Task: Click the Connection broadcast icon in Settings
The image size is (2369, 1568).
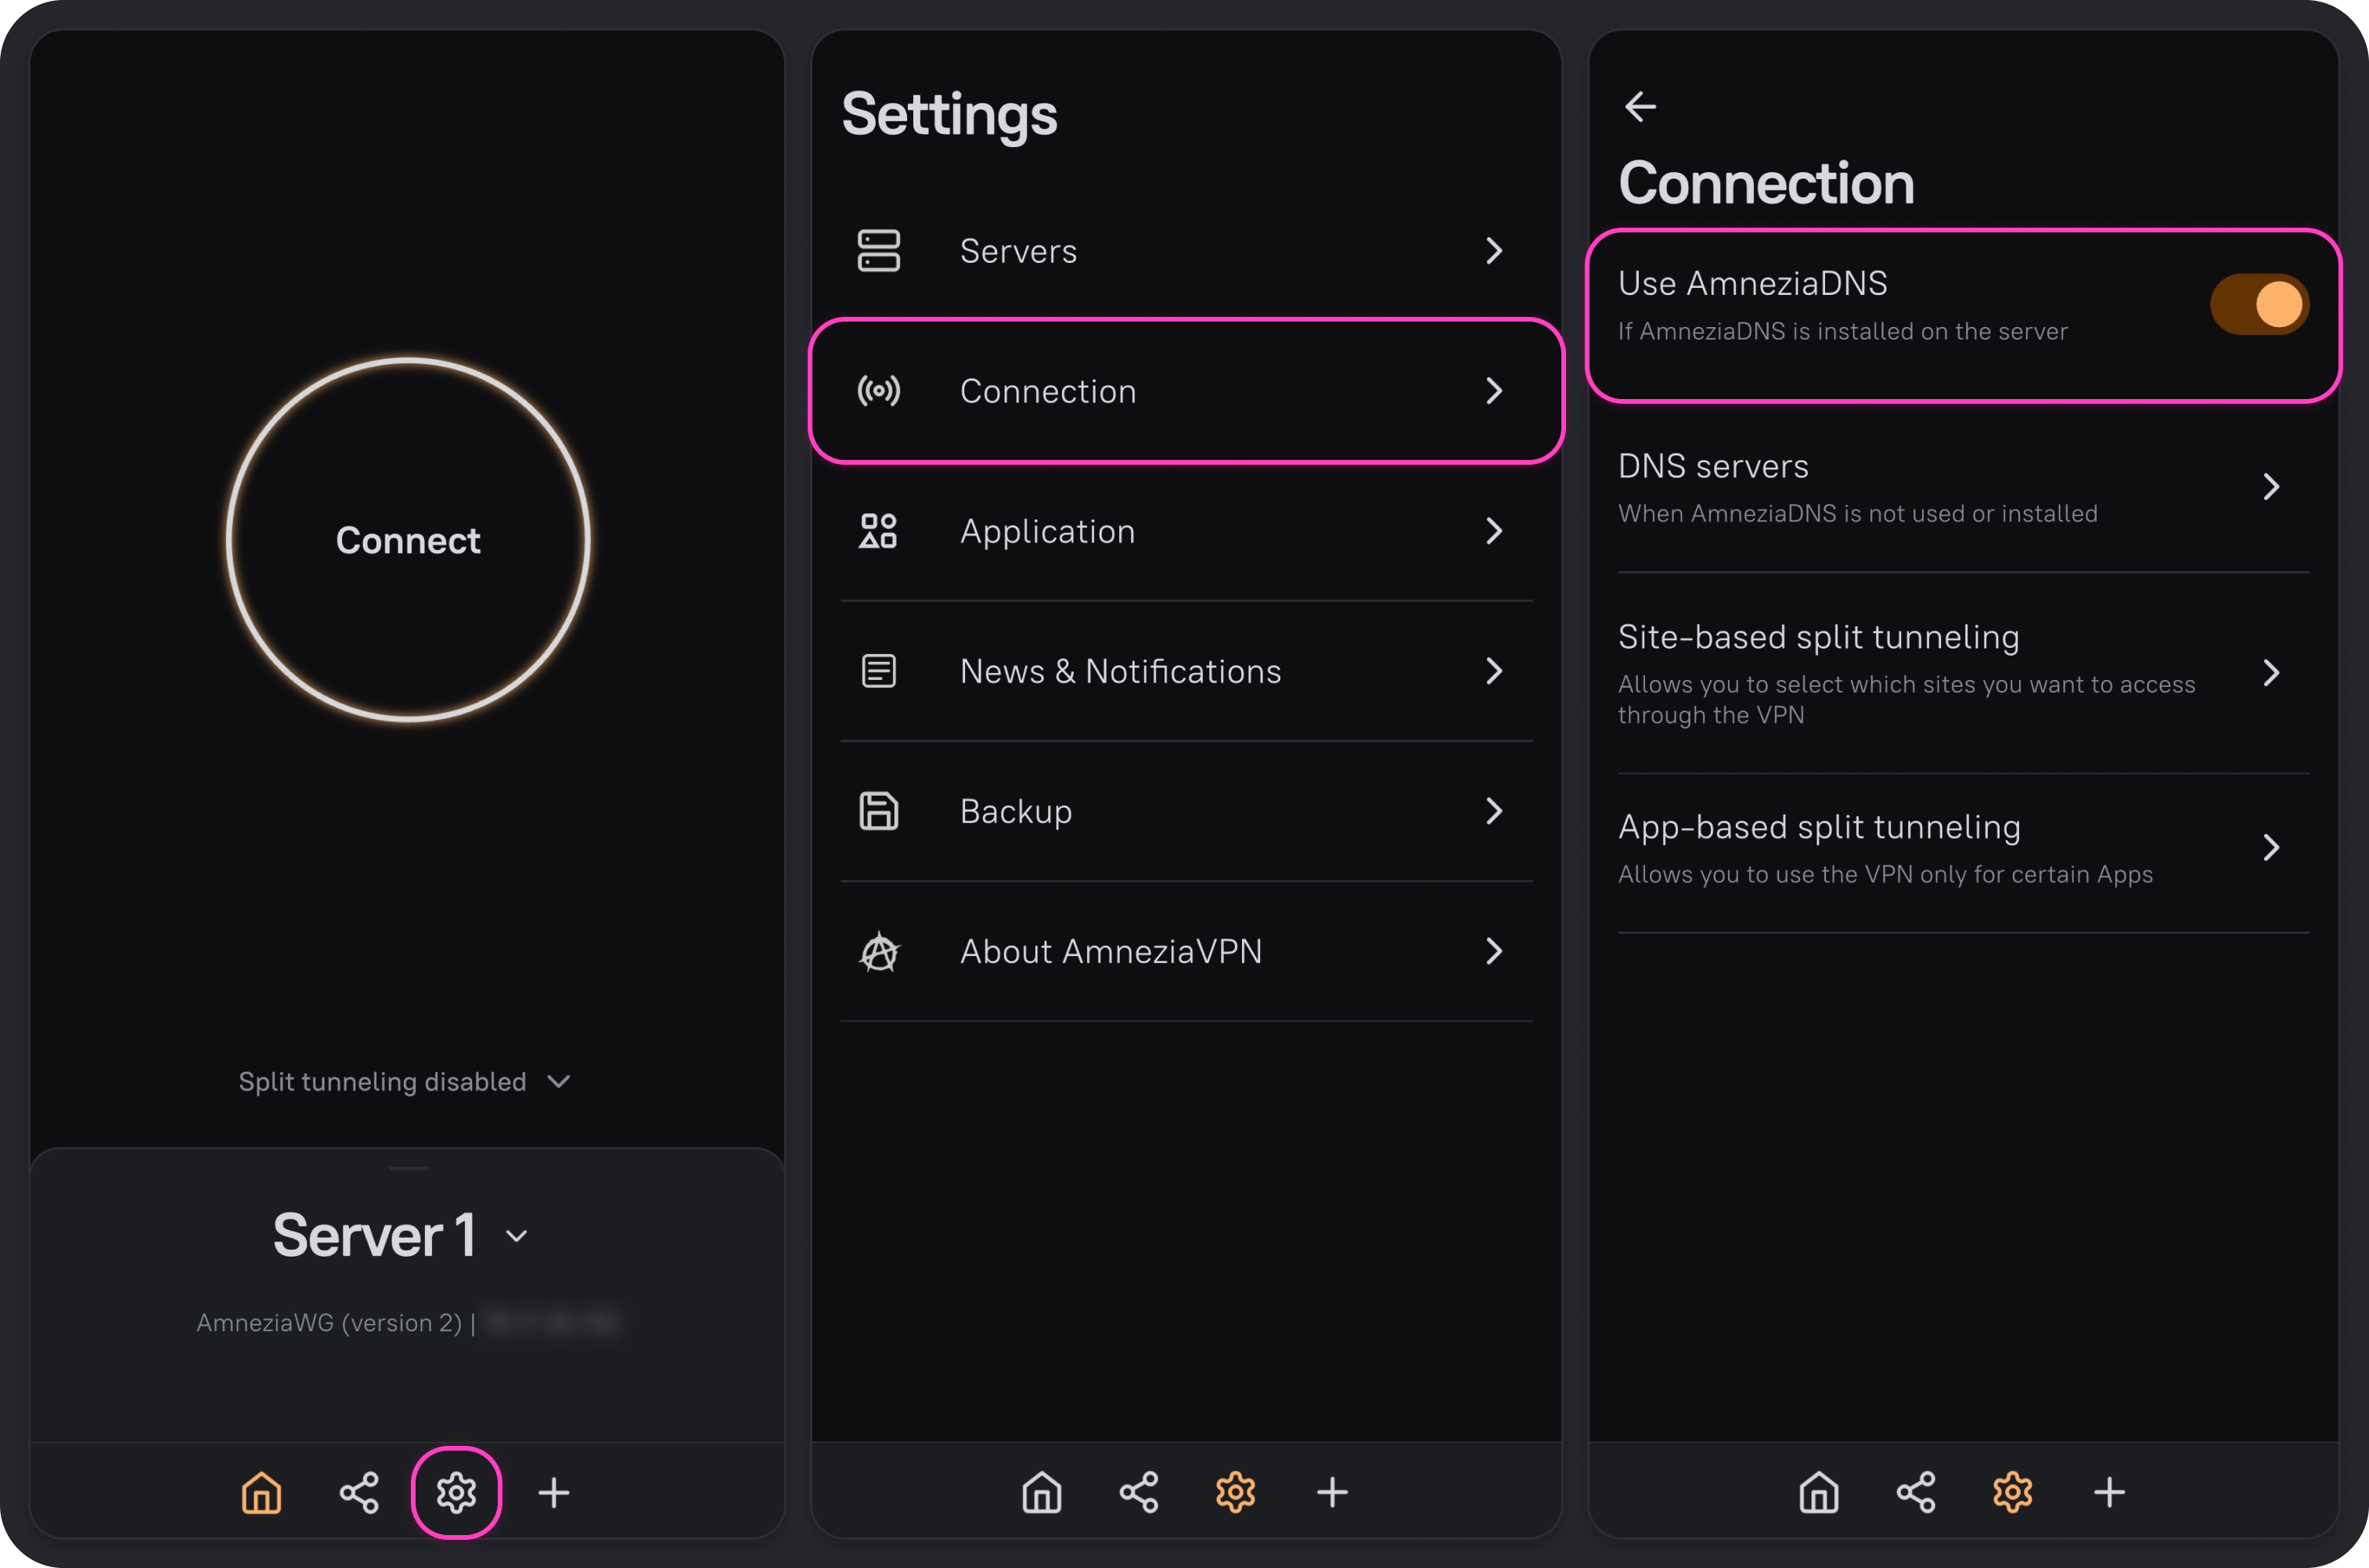Action: tap(879, 391)
